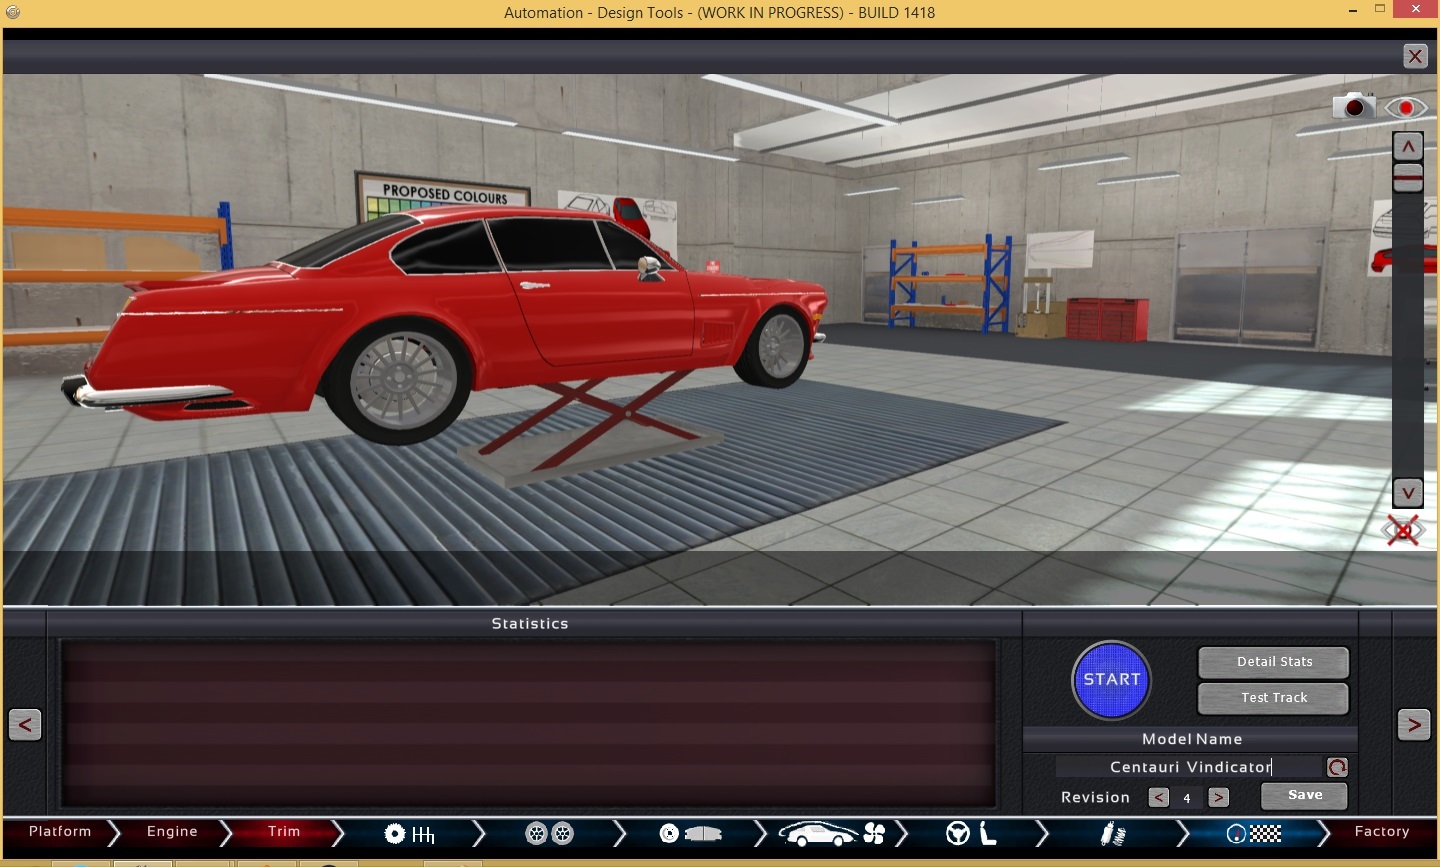The image size is (1440, 867).
Task: Switch to the Engine tab
Action: click(x=172, y=832)
